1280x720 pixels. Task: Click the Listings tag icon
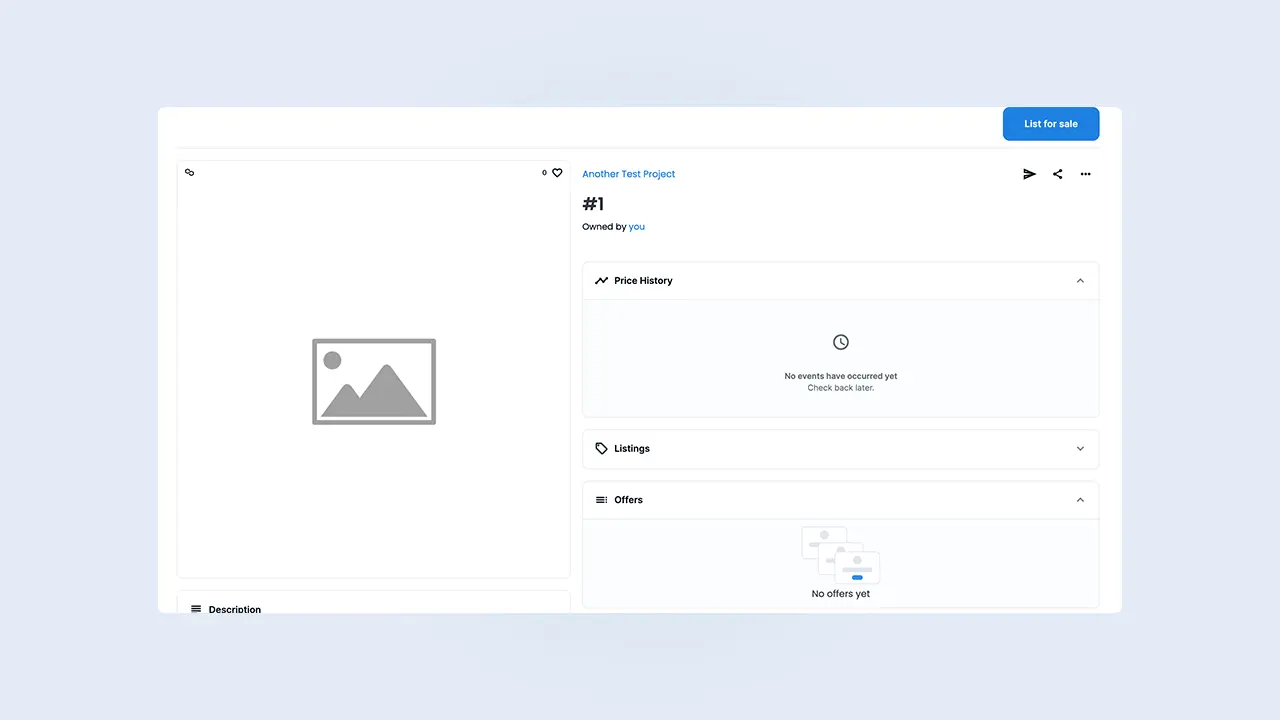[601, 449]
